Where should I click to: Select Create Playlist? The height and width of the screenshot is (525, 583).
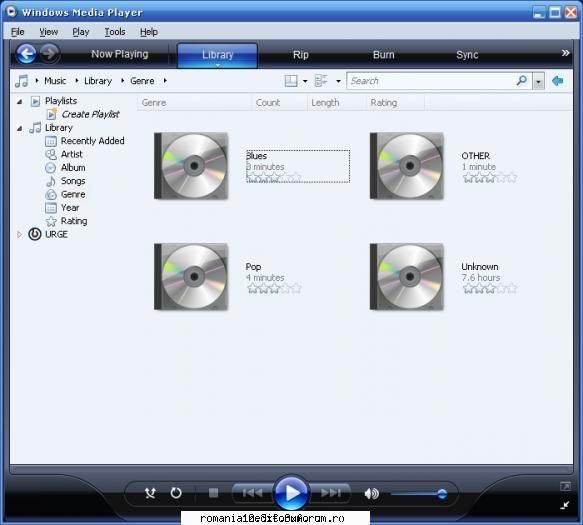coord(90,115)
